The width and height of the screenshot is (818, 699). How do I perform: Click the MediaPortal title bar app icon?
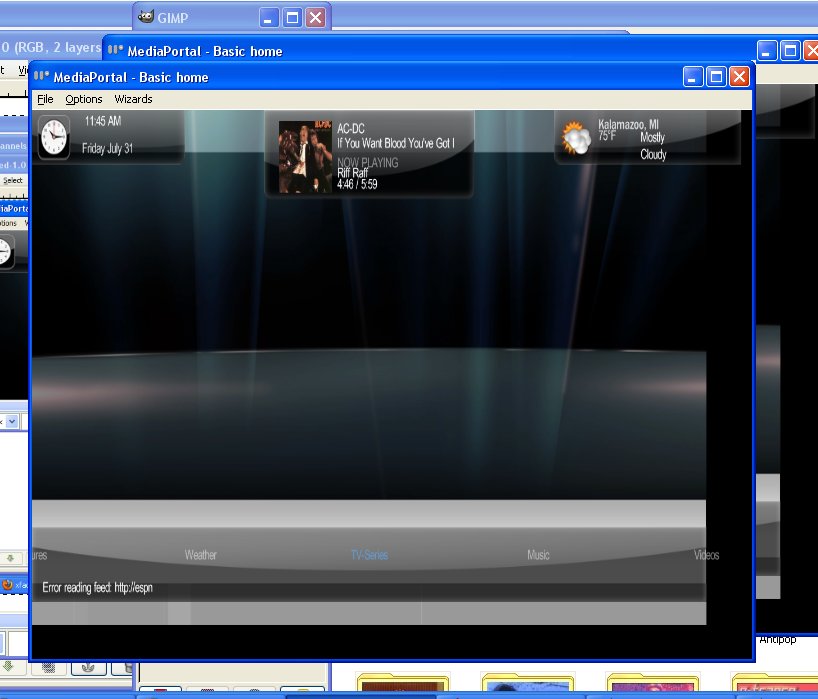42,76
